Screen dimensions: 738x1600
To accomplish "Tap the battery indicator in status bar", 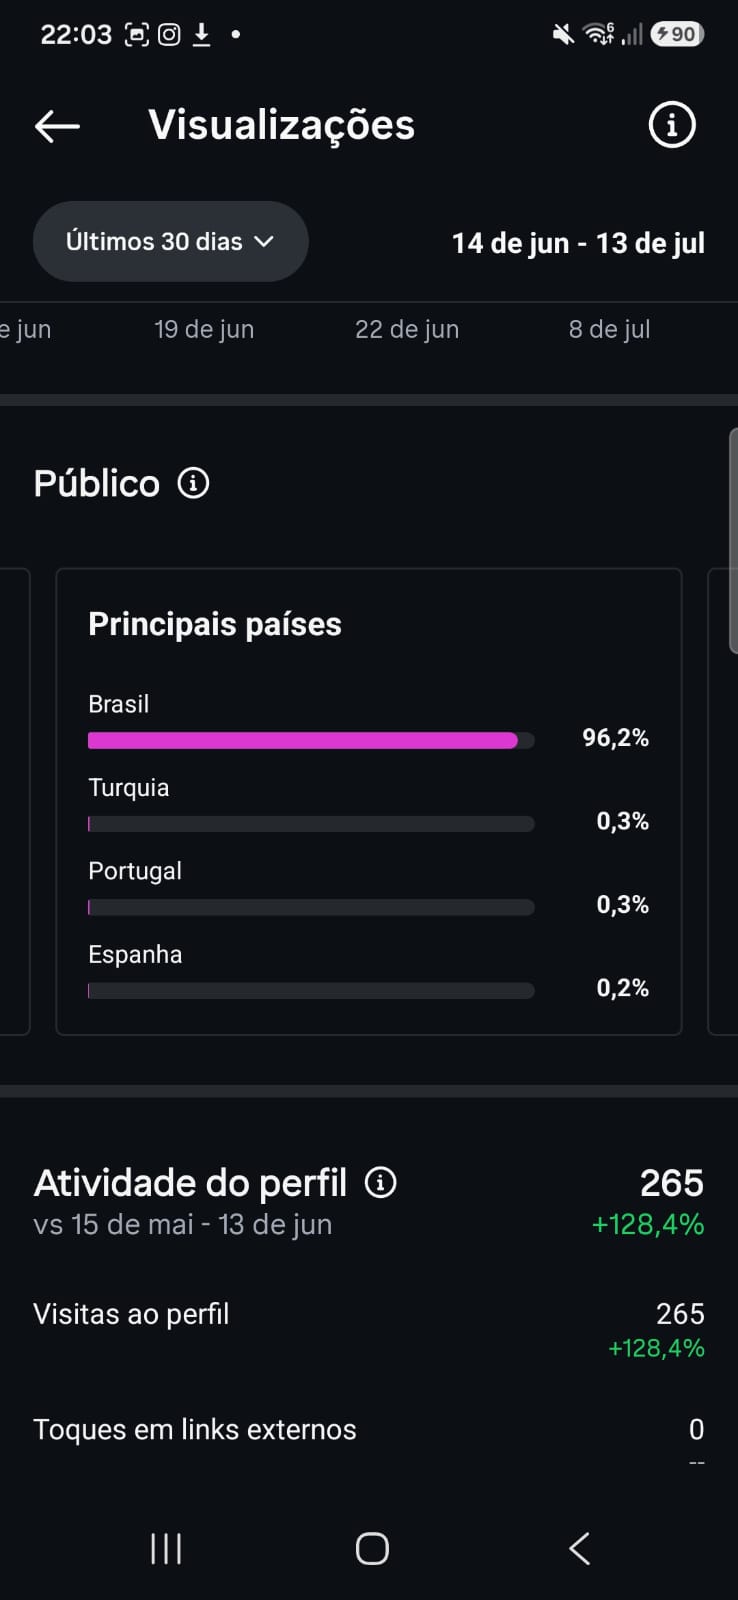I will click(x=677, y=35).
